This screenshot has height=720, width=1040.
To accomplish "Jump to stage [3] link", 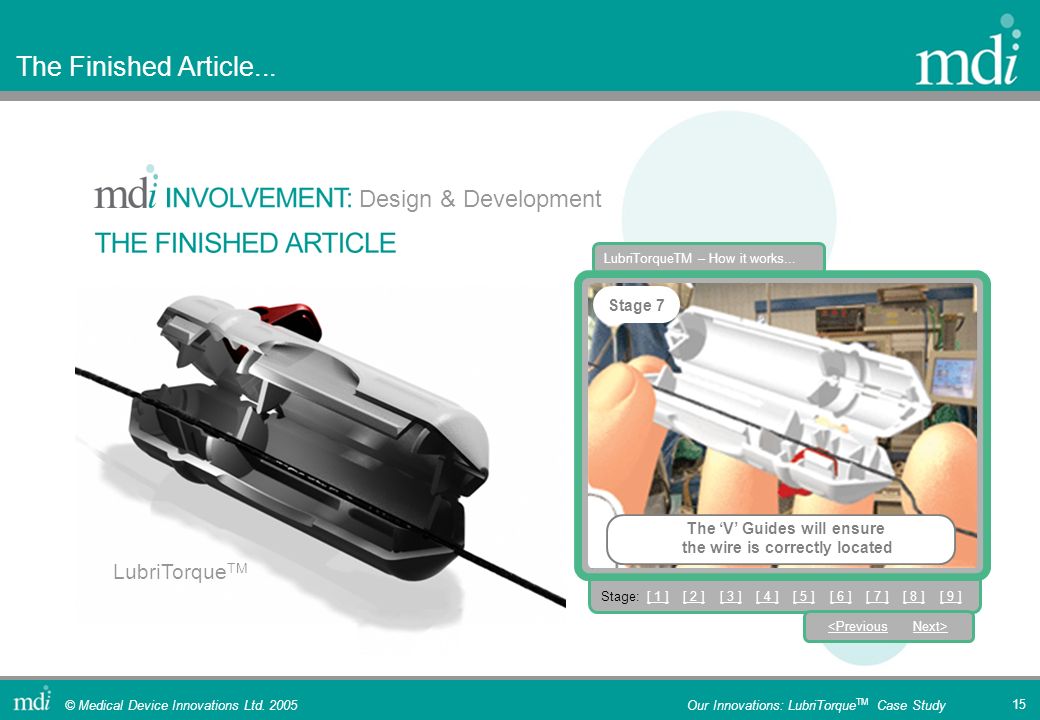I will [730, 596].
